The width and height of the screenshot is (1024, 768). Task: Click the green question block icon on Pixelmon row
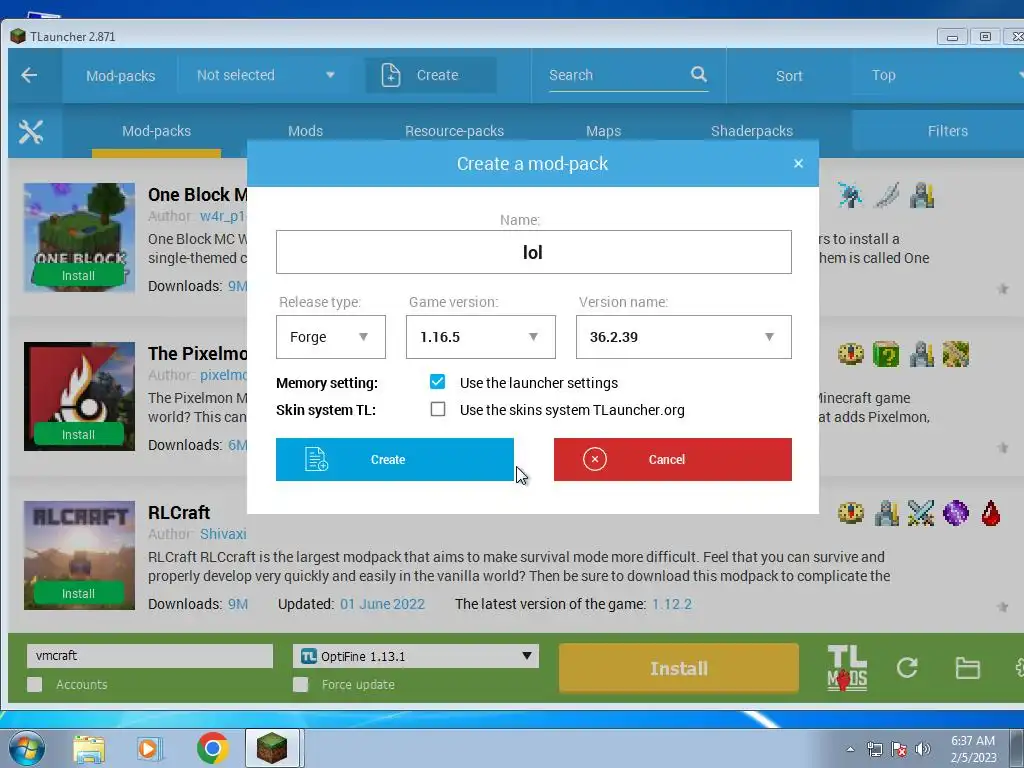click(x=886, y=354)
